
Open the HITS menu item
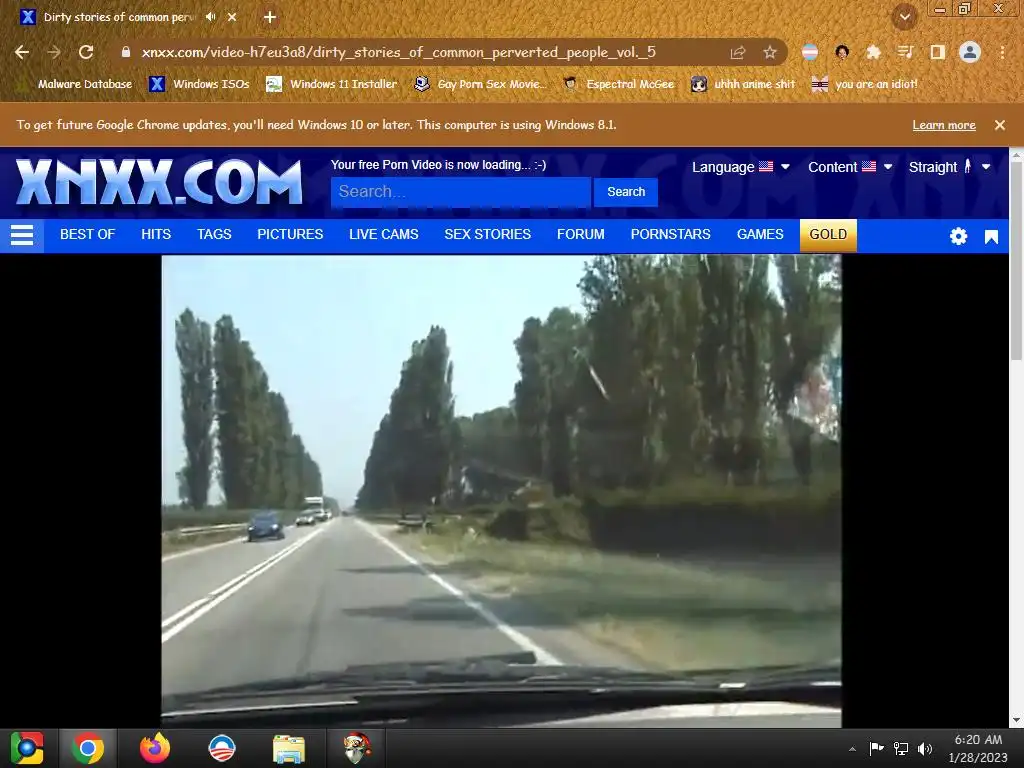click(156, 234)
